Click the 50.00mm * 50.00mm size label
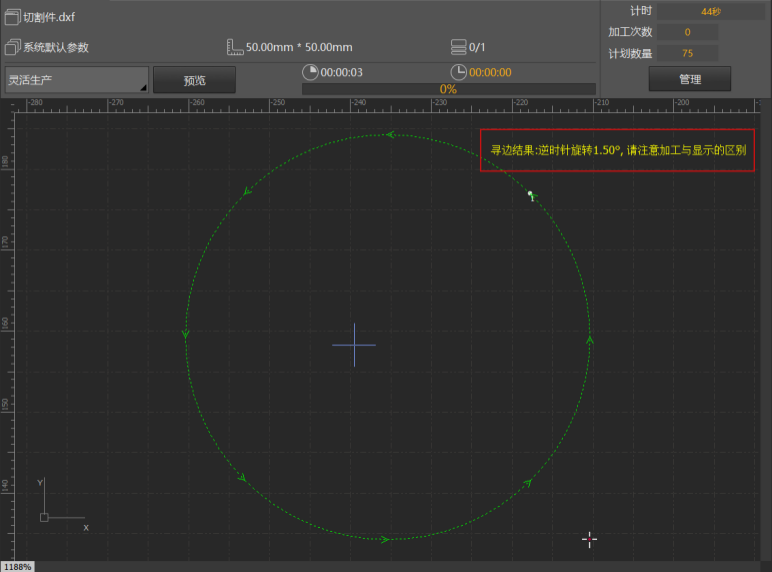The width and height of the screenshot is (772, 572). click(x=299, y=47)
